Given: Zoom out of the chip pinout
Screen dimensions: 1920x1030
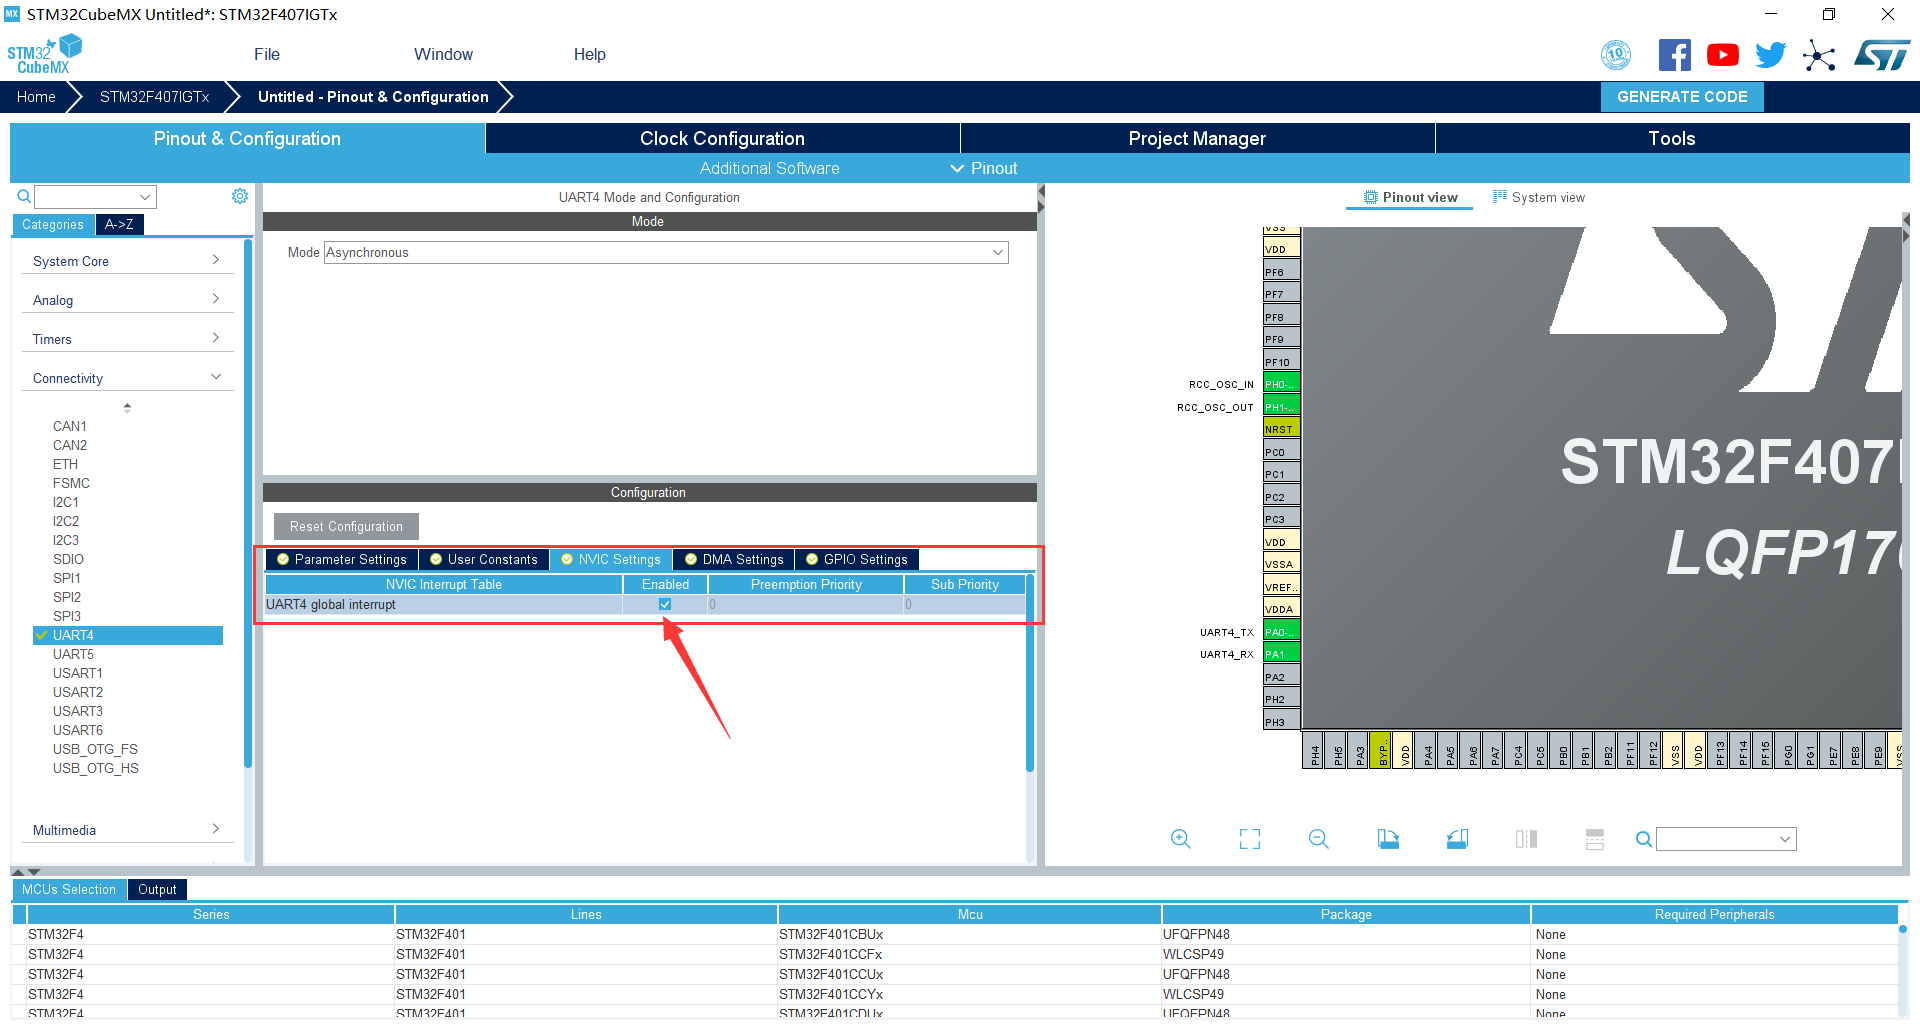Looking at the screenshot, I should point(1318,839).
